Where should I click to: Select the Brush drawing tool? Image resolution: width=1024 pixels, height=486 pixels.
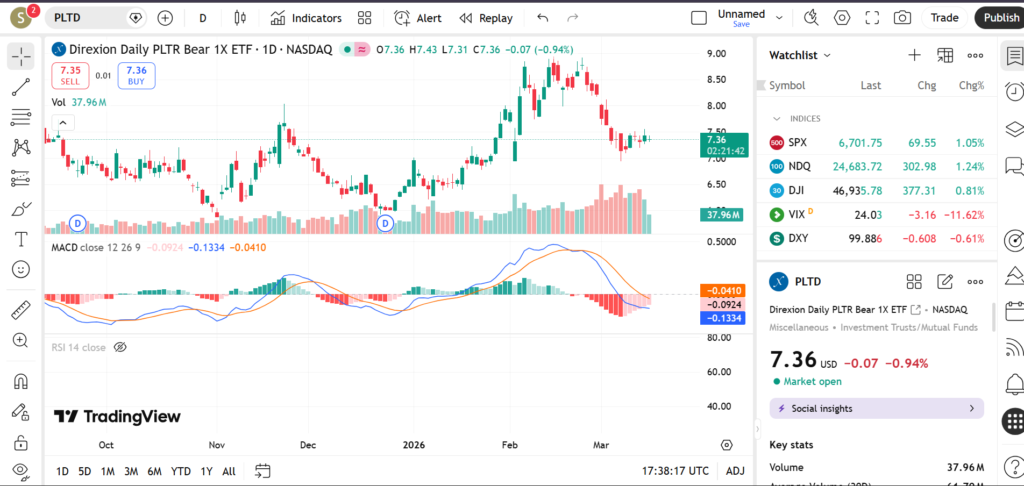[x=20, y=209]
